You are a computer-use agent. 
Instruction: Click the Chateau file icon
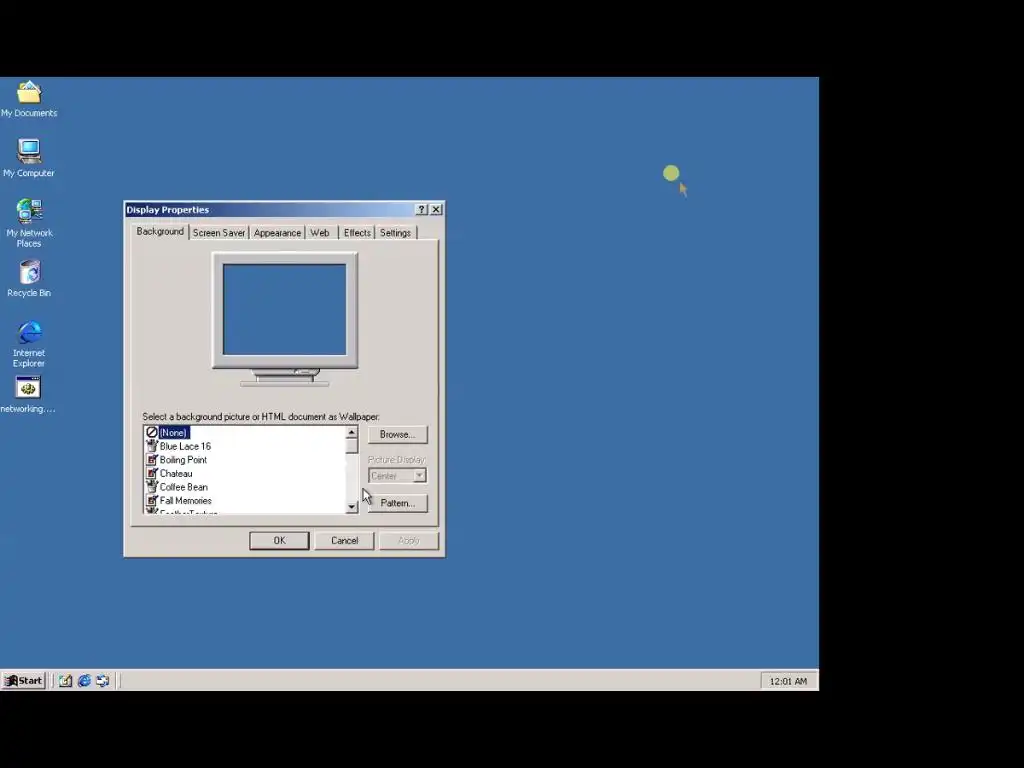152,473
